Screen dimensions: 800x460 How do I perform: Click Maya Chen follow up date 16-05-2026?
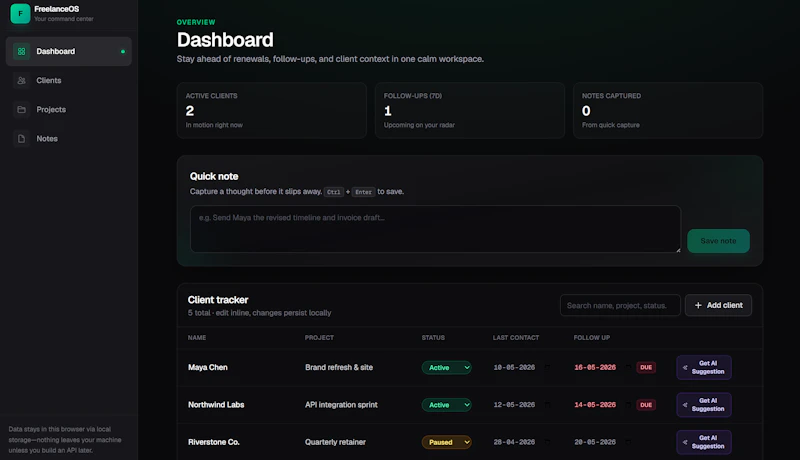pos(595,368)
